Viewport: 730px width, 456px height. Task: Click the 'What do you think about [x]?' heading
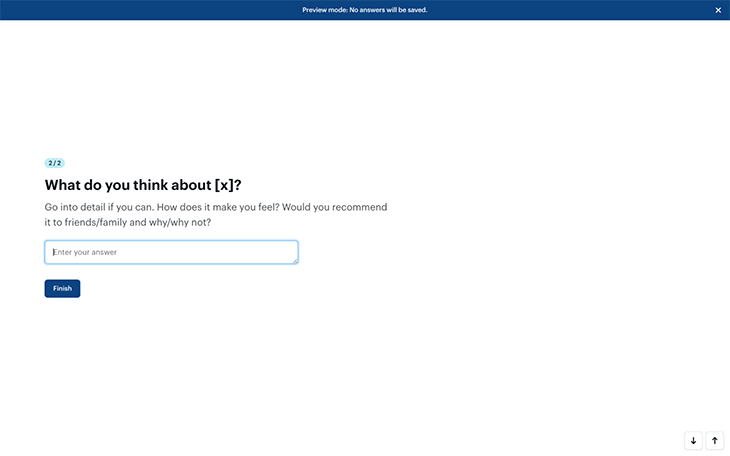pyautogui.click(x=143, y=185)
